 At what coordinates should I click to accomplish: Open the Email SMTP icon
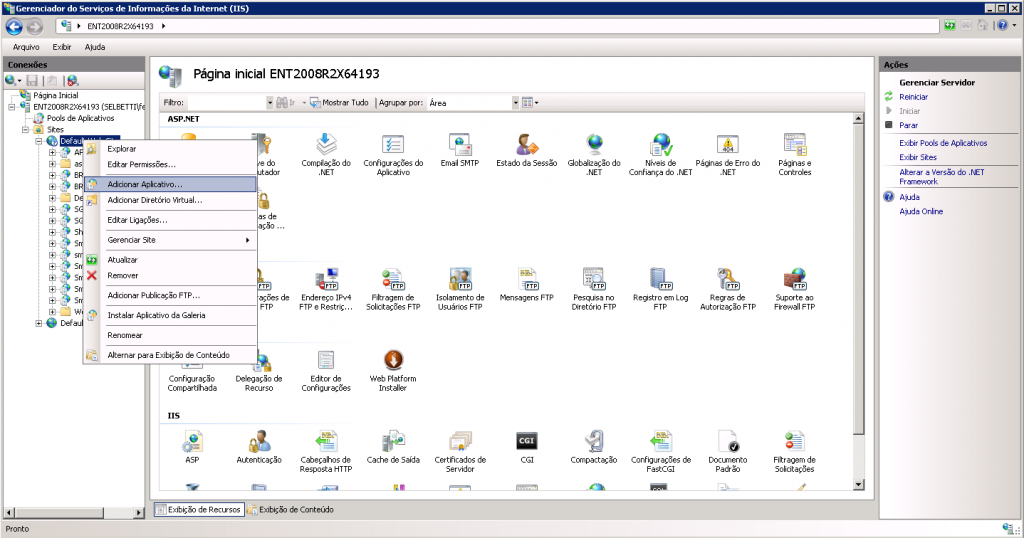[460, 150]
